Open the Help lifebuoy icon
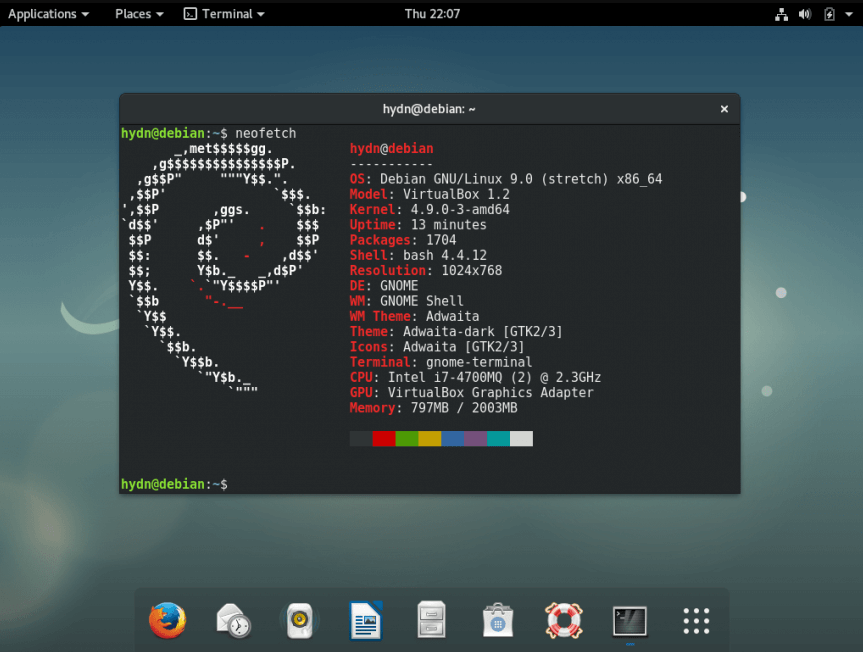 564,621
